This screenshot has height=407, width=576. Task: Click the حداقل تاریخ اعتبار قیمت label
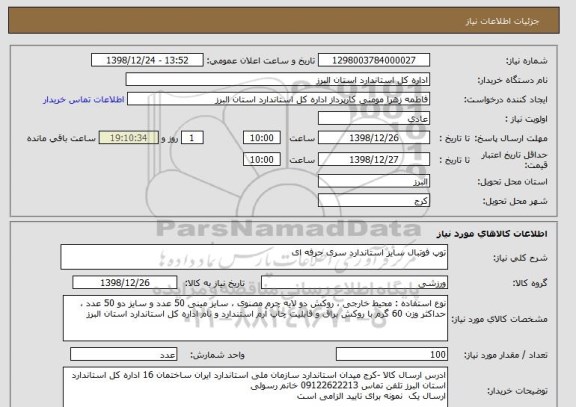click(514, 160)
